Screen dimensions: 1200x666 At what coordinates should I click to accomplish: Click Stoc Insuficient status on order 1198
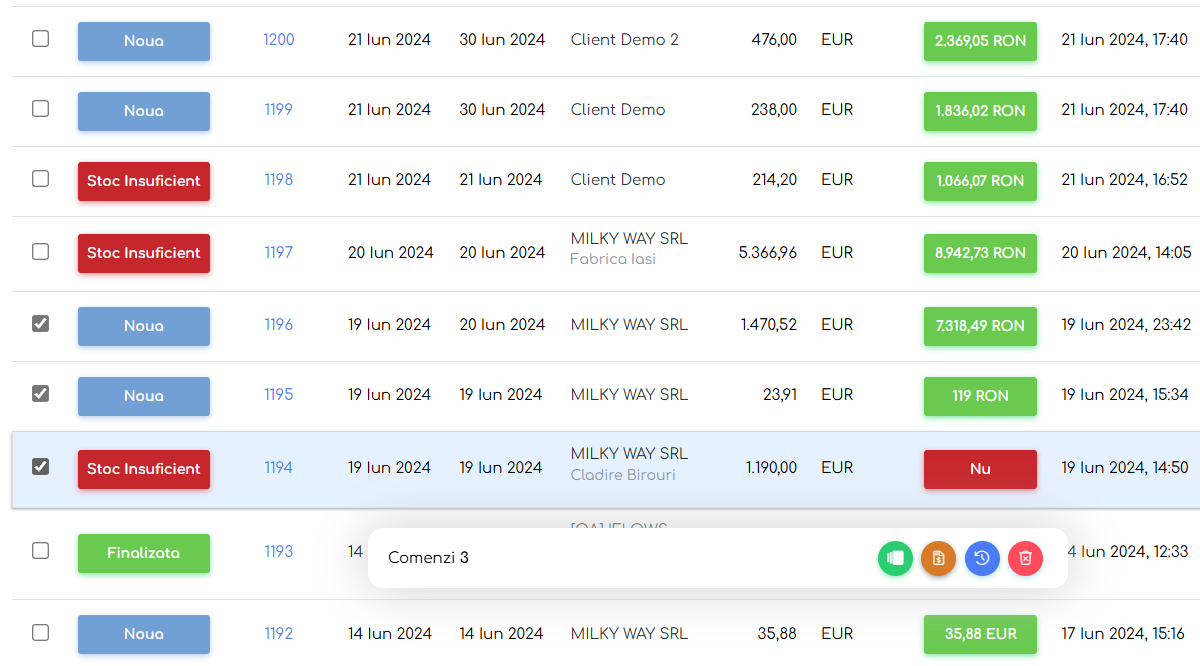click(x=144, y=181)
